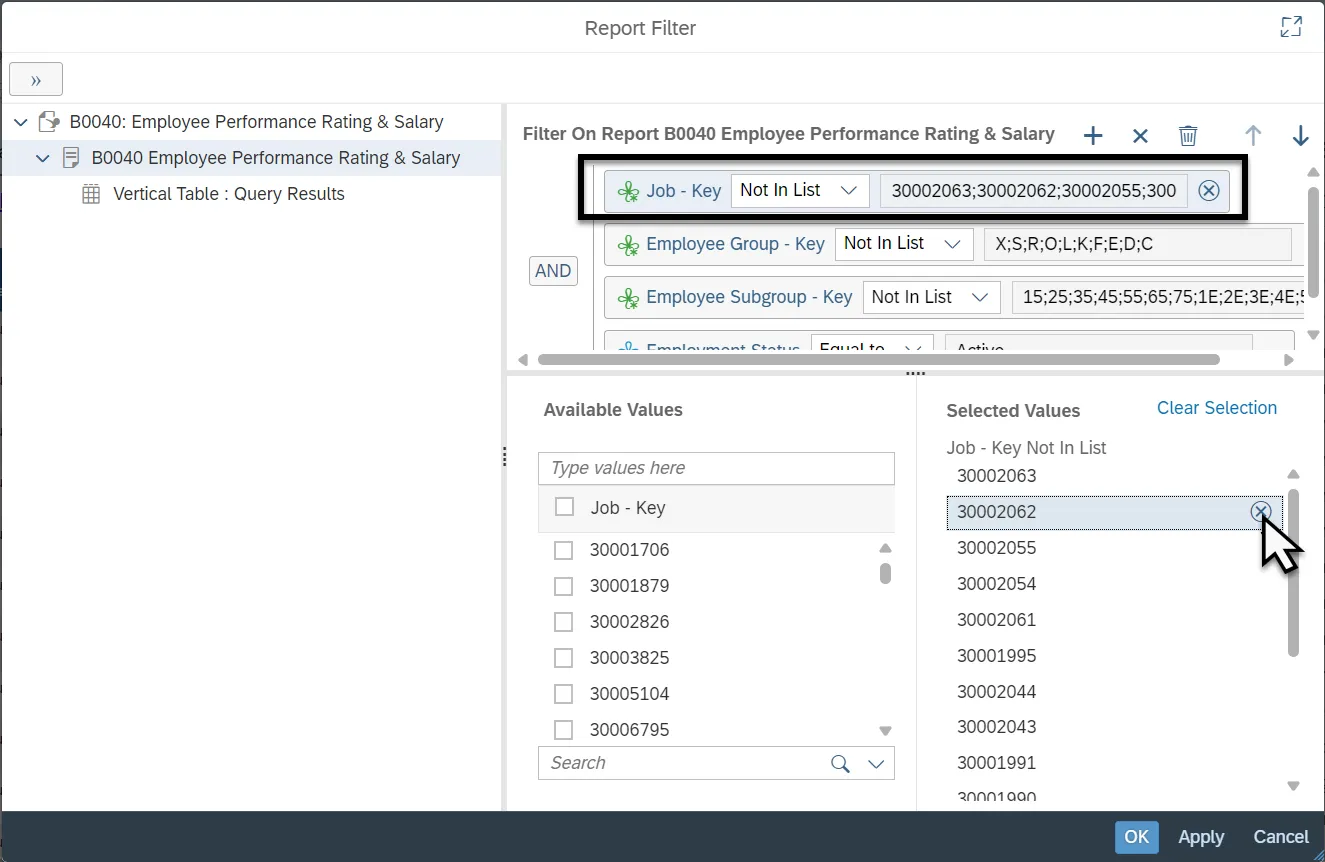Click the X icon in filter toolbar
Viewport: 1325px width, 862px height.
tap(1140, 136)
